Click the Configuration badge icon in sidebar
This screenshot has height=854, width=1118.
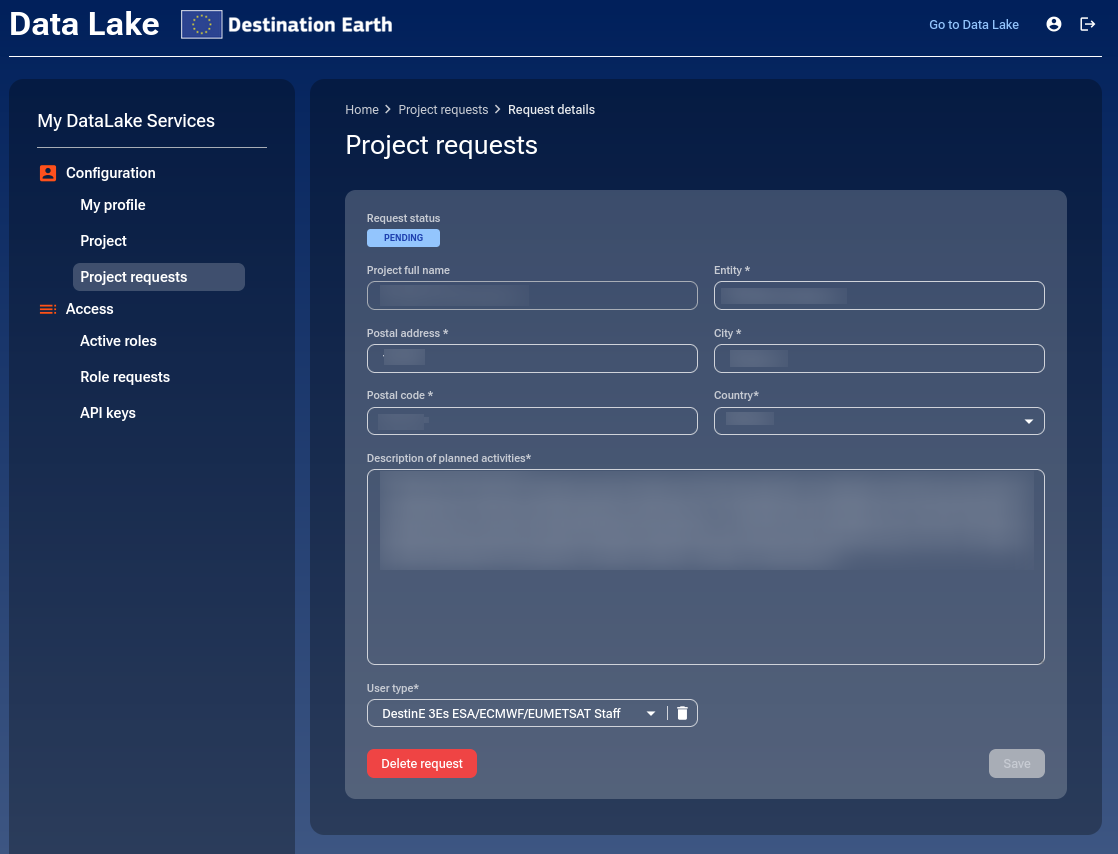(x=47, y=173)
